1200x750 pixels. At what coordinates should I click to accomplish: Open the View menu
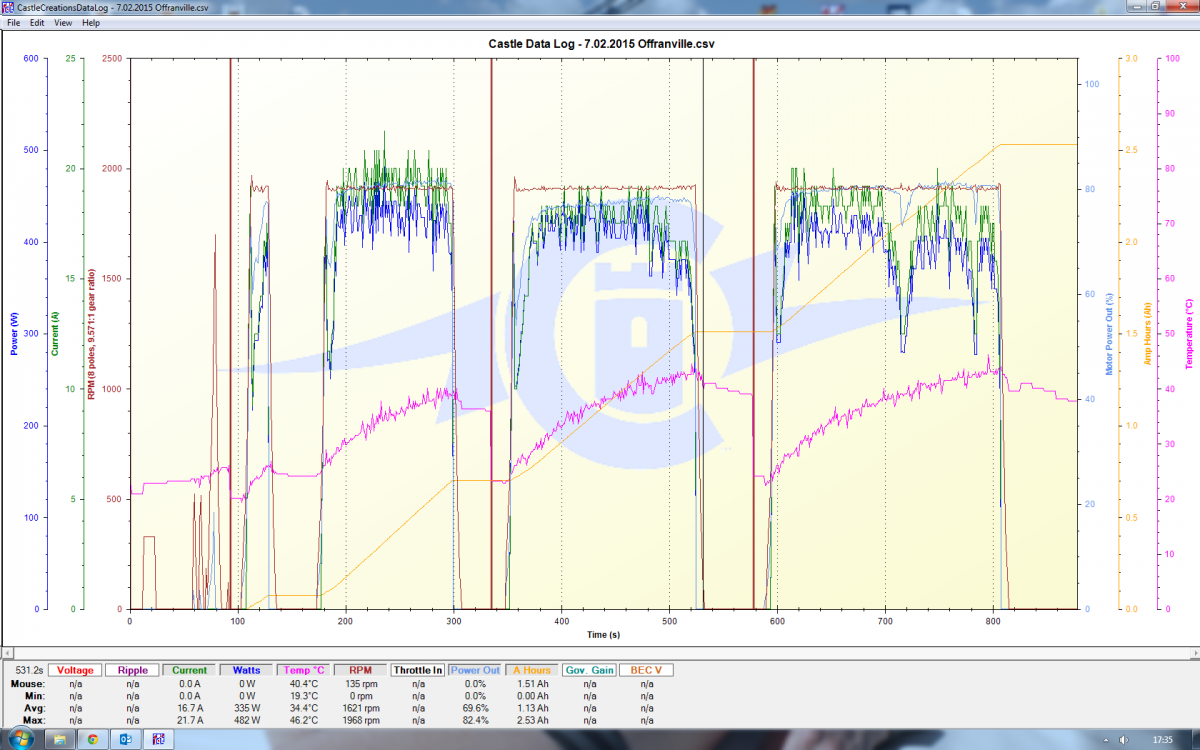coord(62,22)
